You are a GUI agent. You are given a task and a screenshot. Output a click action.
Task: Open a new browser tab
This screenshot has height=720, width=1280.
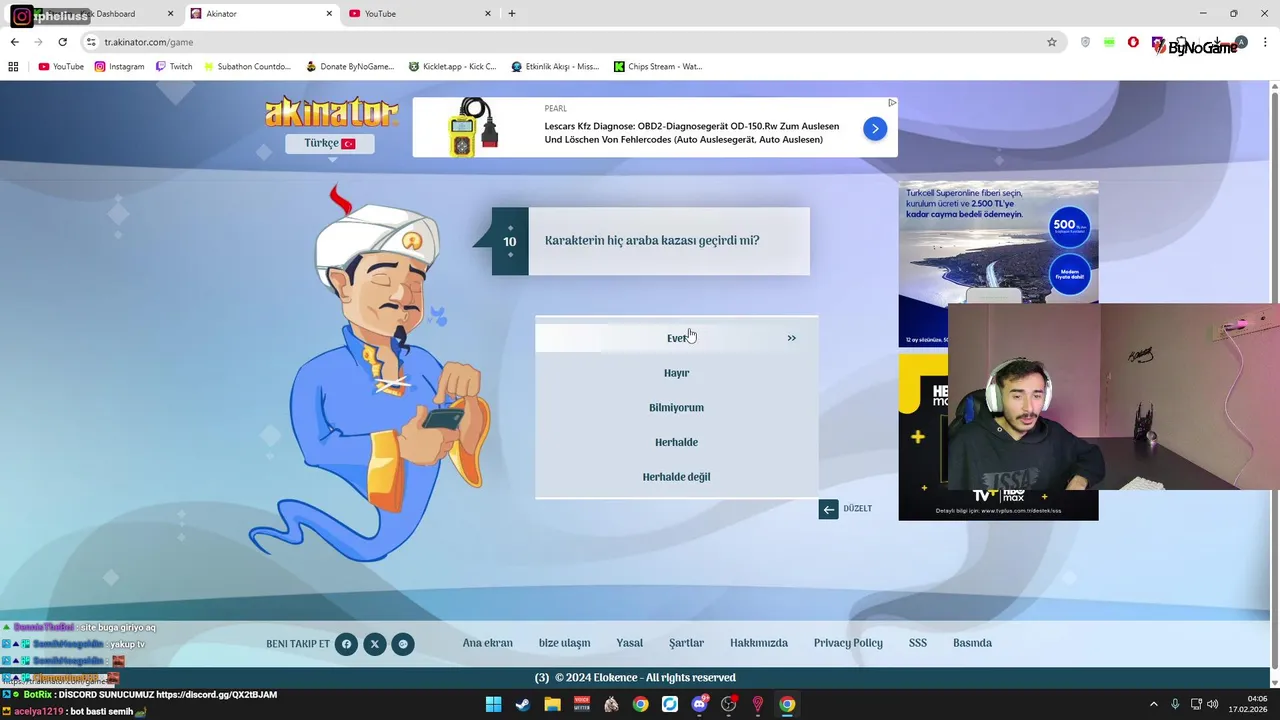pos(512,14)
